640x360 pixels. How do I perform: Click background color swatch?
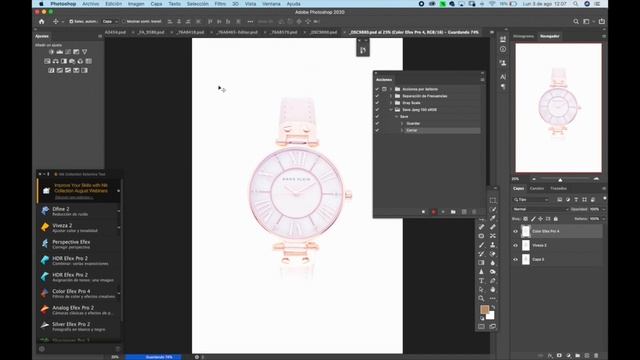pos(491,316)
